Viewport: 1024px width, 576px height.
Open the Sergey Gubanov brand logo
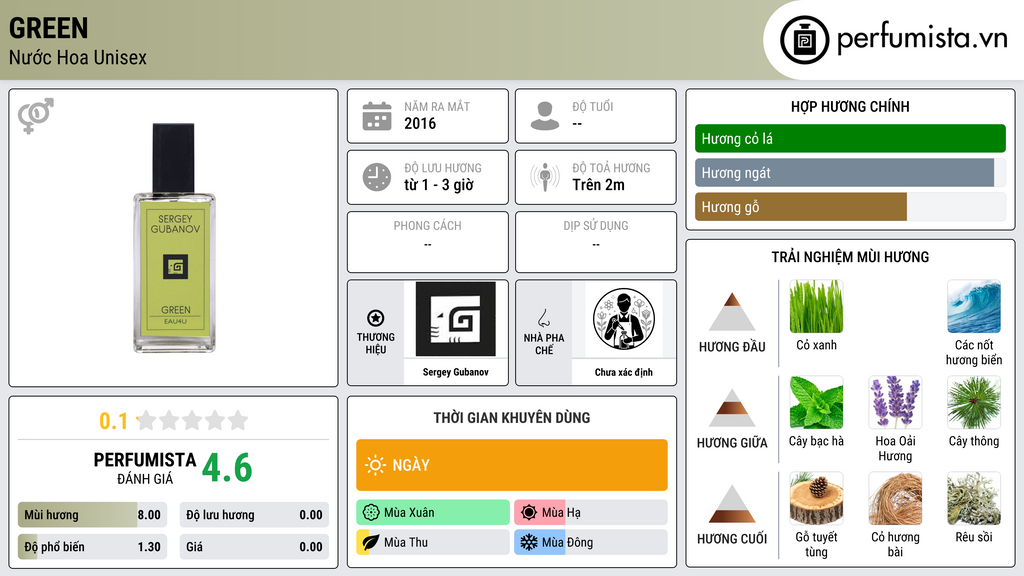(x=456, y=319)
